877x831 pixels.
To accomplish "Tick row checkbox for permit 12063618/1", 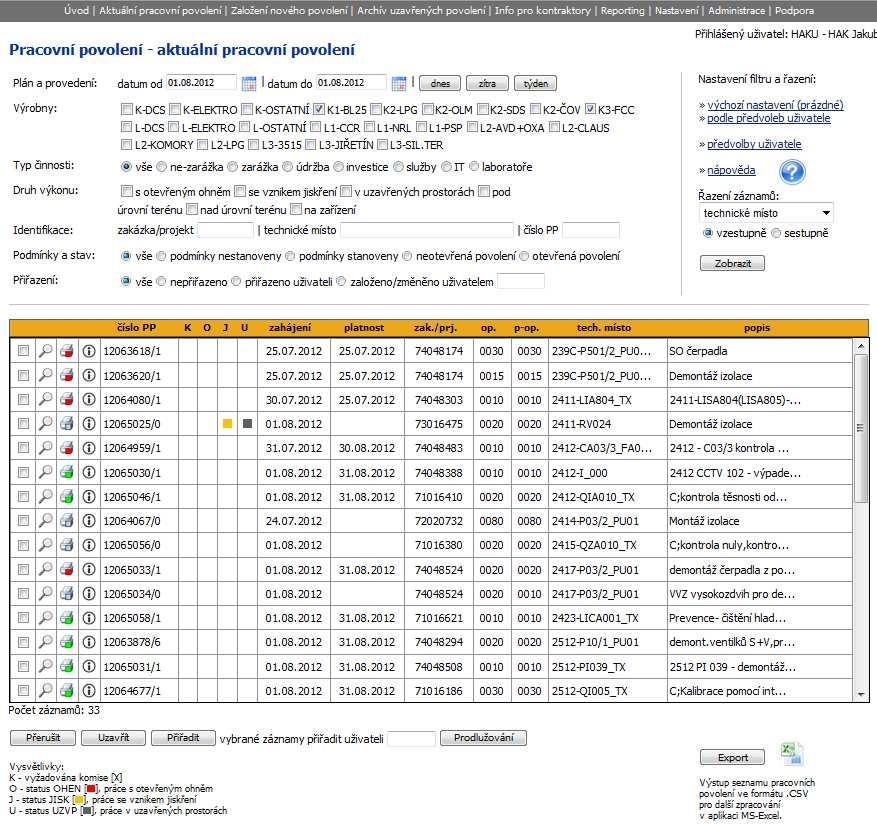I will pos(23,351).
